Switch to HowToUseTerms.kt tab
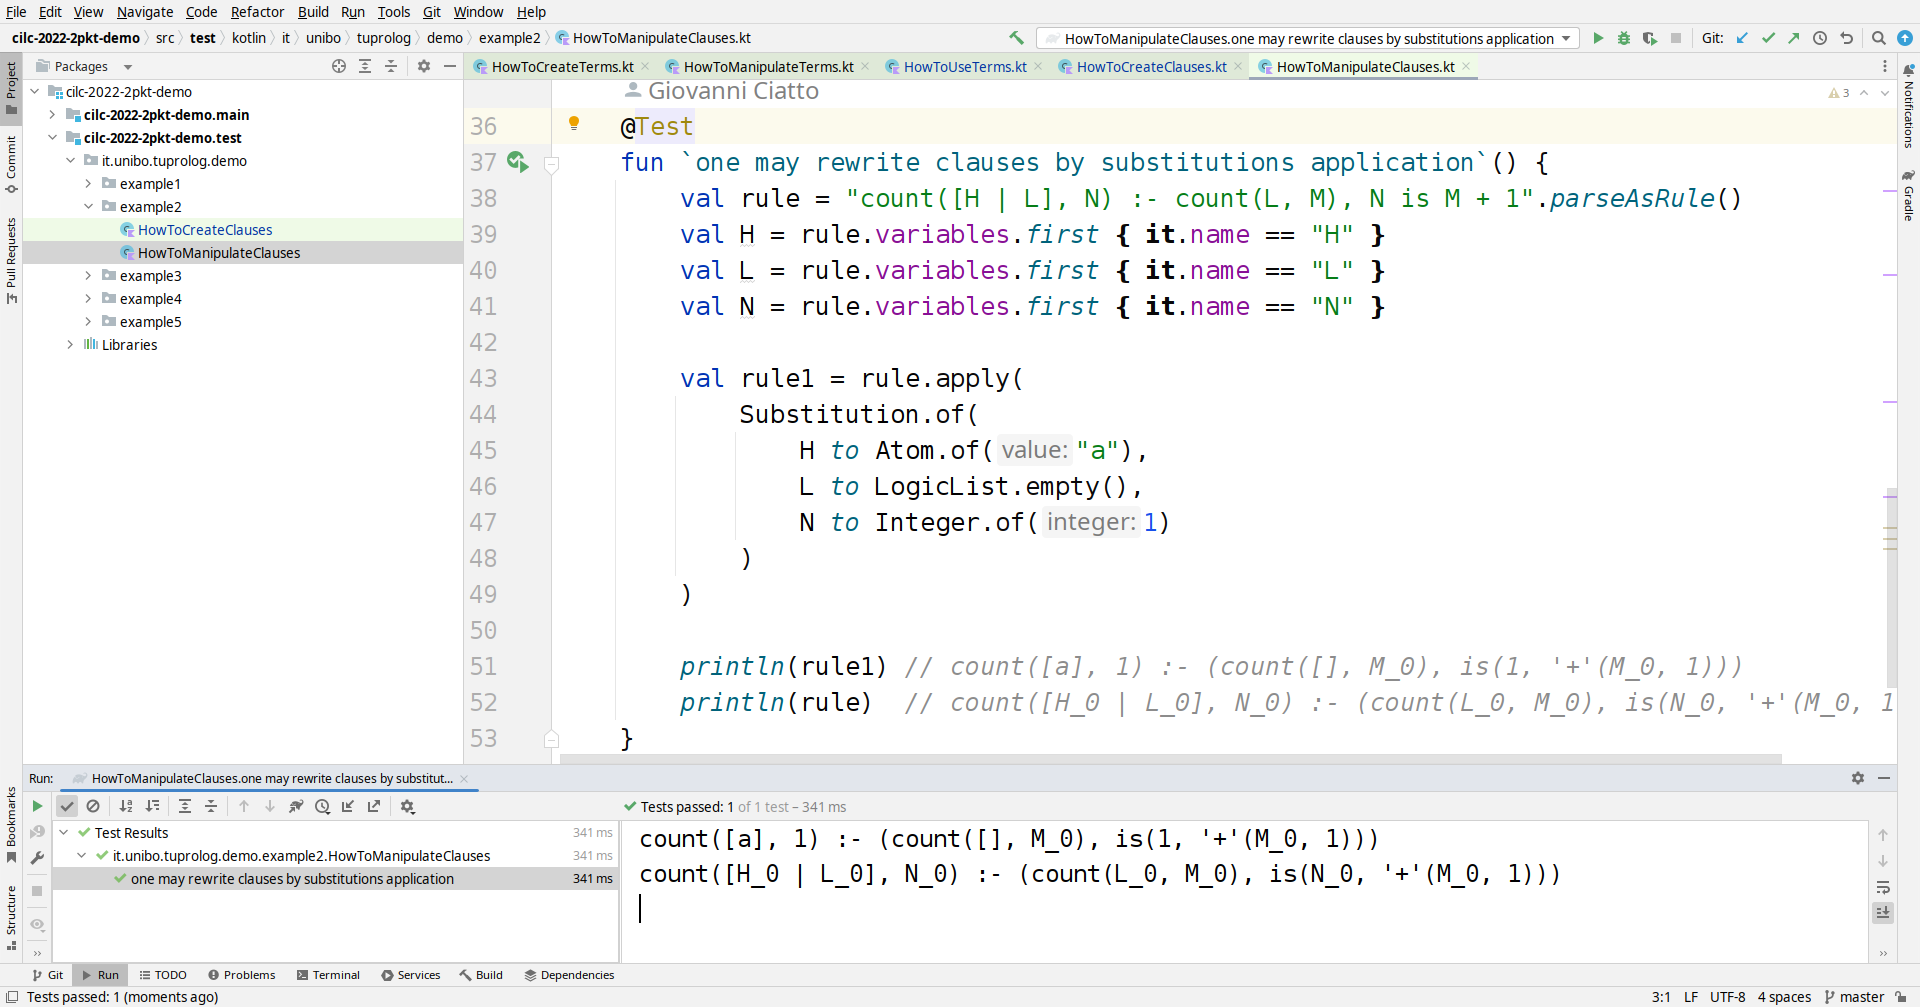The image size is (1920, 1007). pyautogui.click(x=965, y=67)
